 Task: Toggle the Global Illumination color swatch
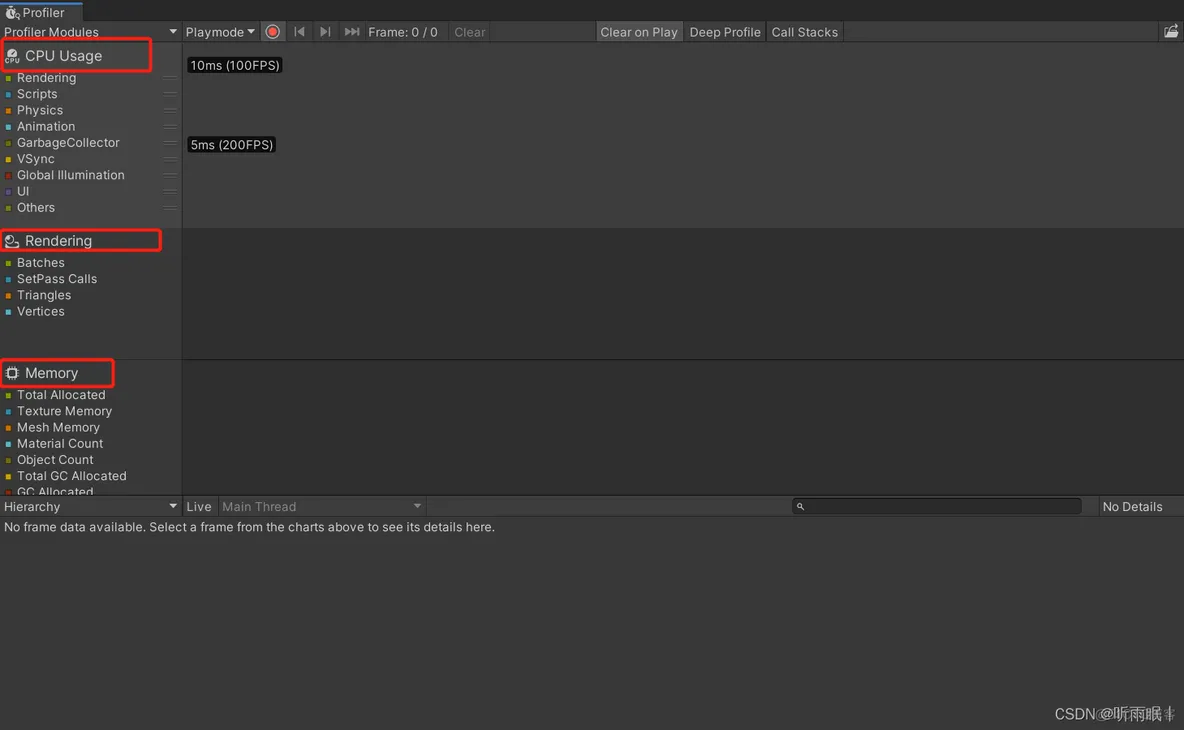8,176
